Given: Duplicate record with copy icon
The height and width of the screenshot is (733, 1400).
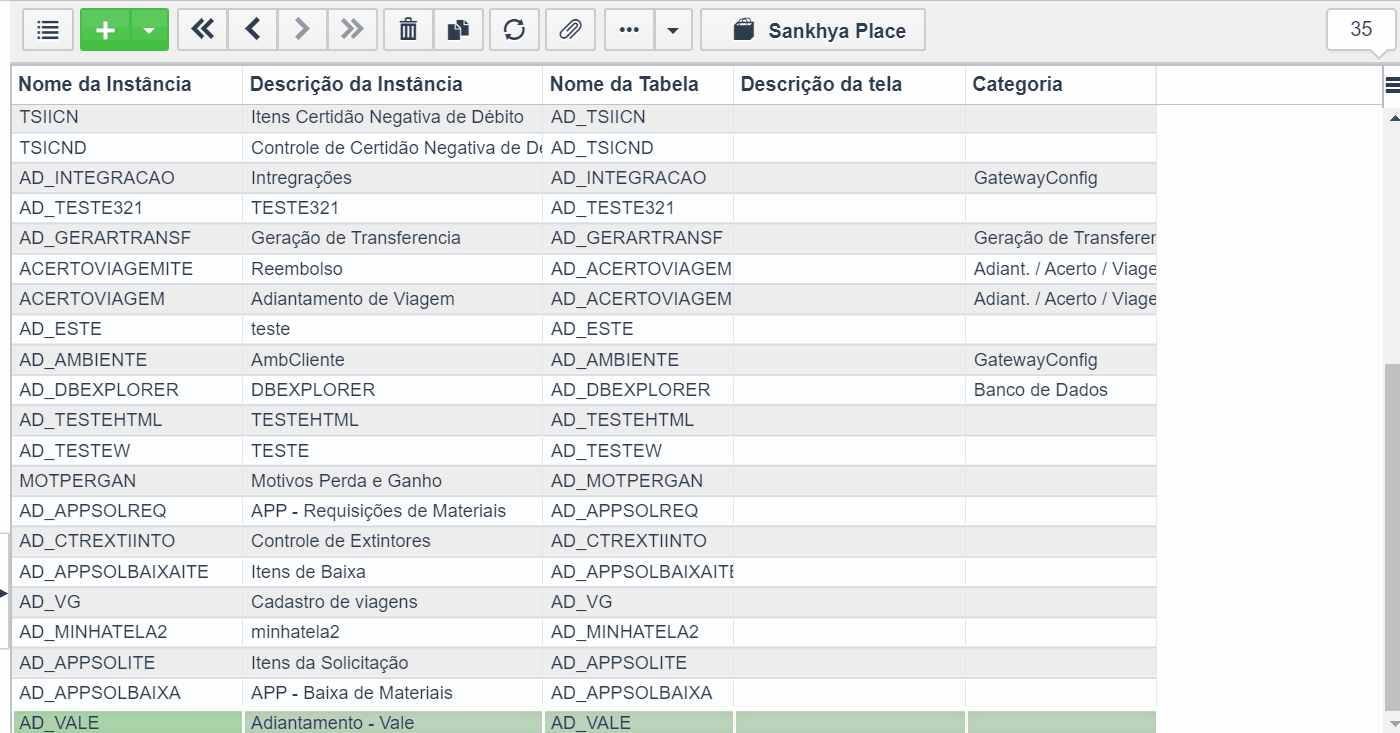Looking at the screenshot, I should [458, 30].
